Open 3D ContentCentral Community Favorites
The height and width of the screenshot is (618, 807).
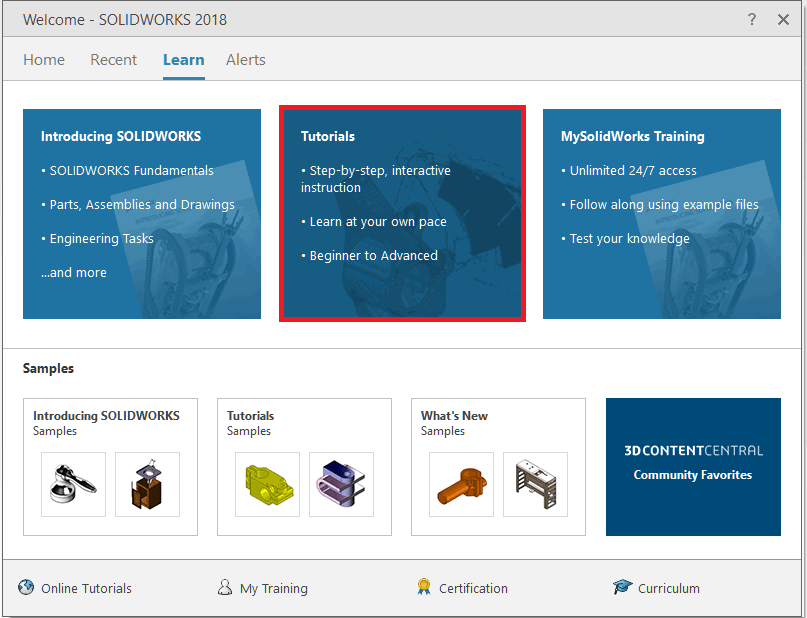tap(693, 467)
